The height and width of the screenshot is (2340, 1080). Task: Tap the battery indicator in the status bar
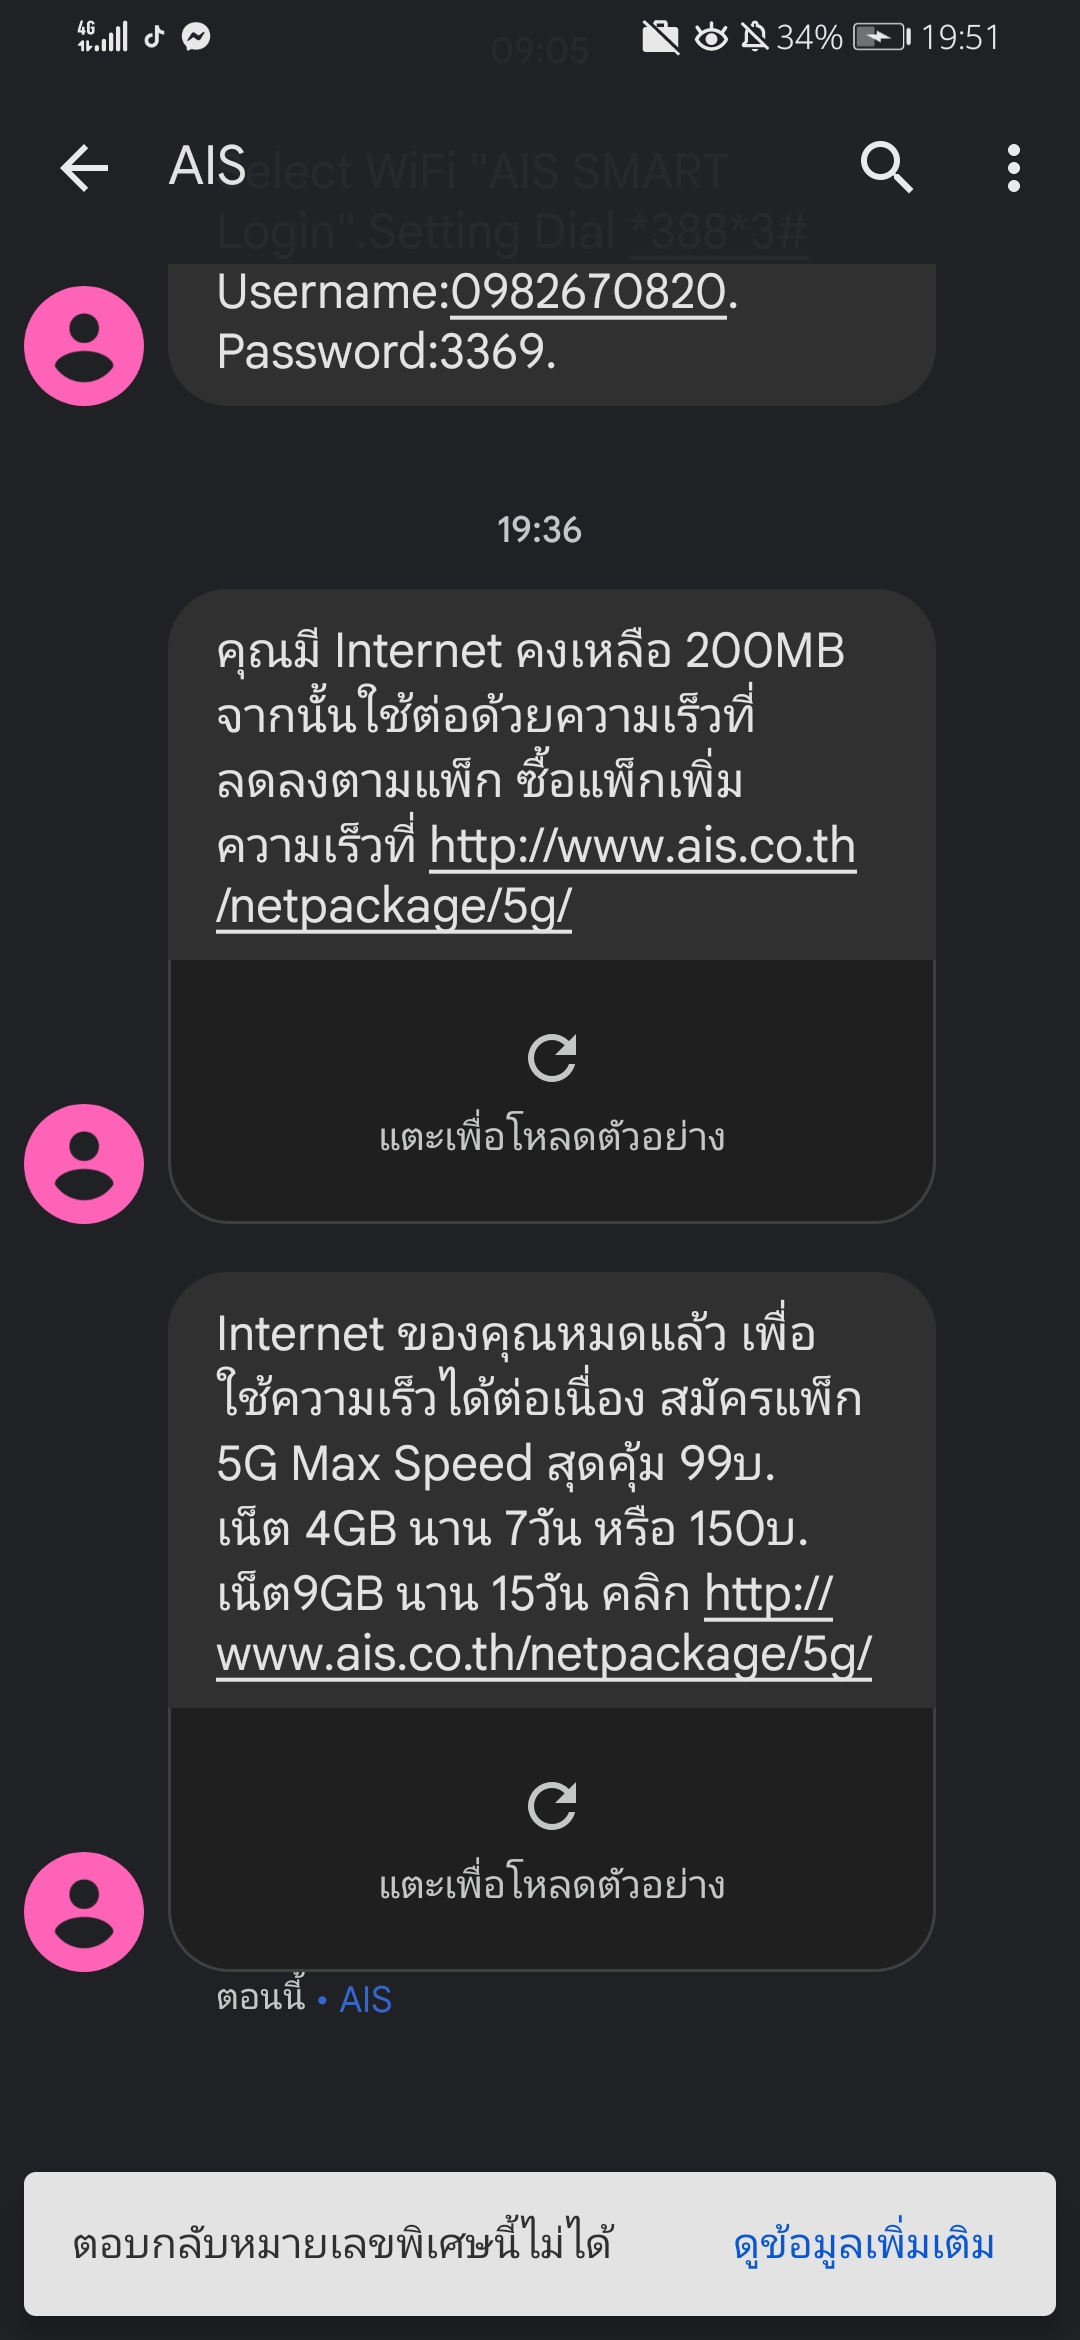point(880,37)
